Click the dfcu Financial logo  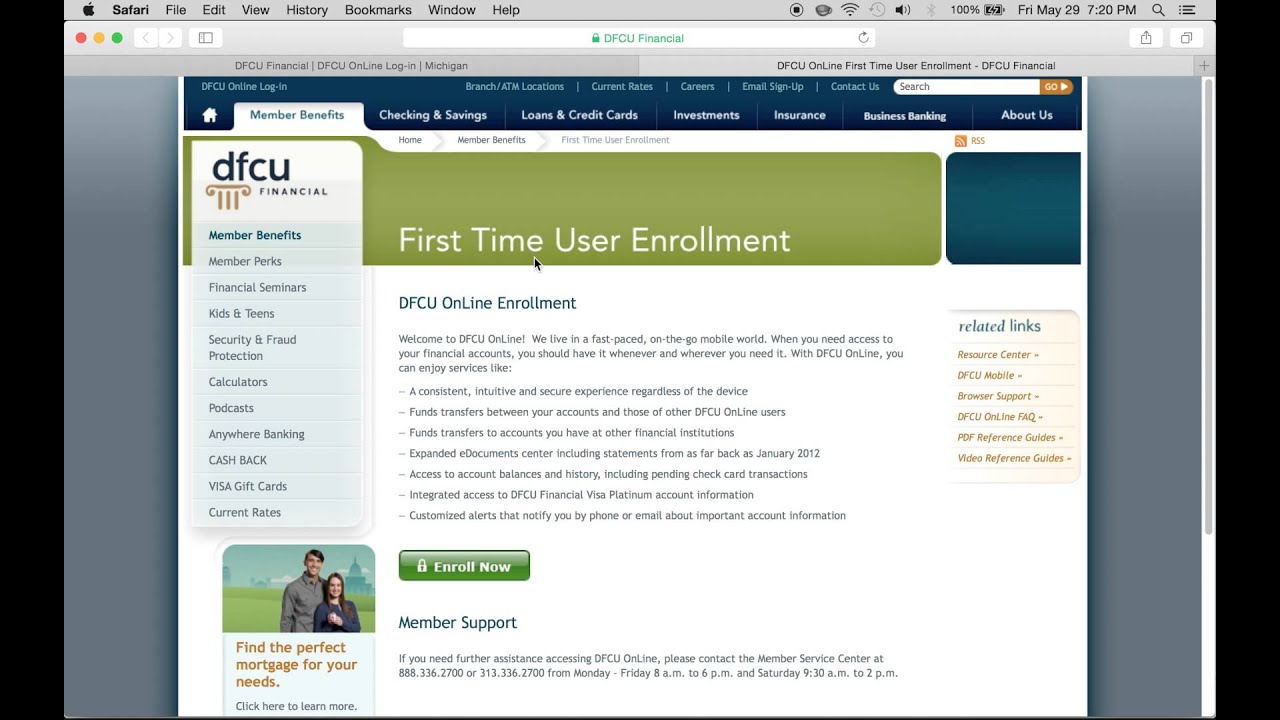pos(266,181)
